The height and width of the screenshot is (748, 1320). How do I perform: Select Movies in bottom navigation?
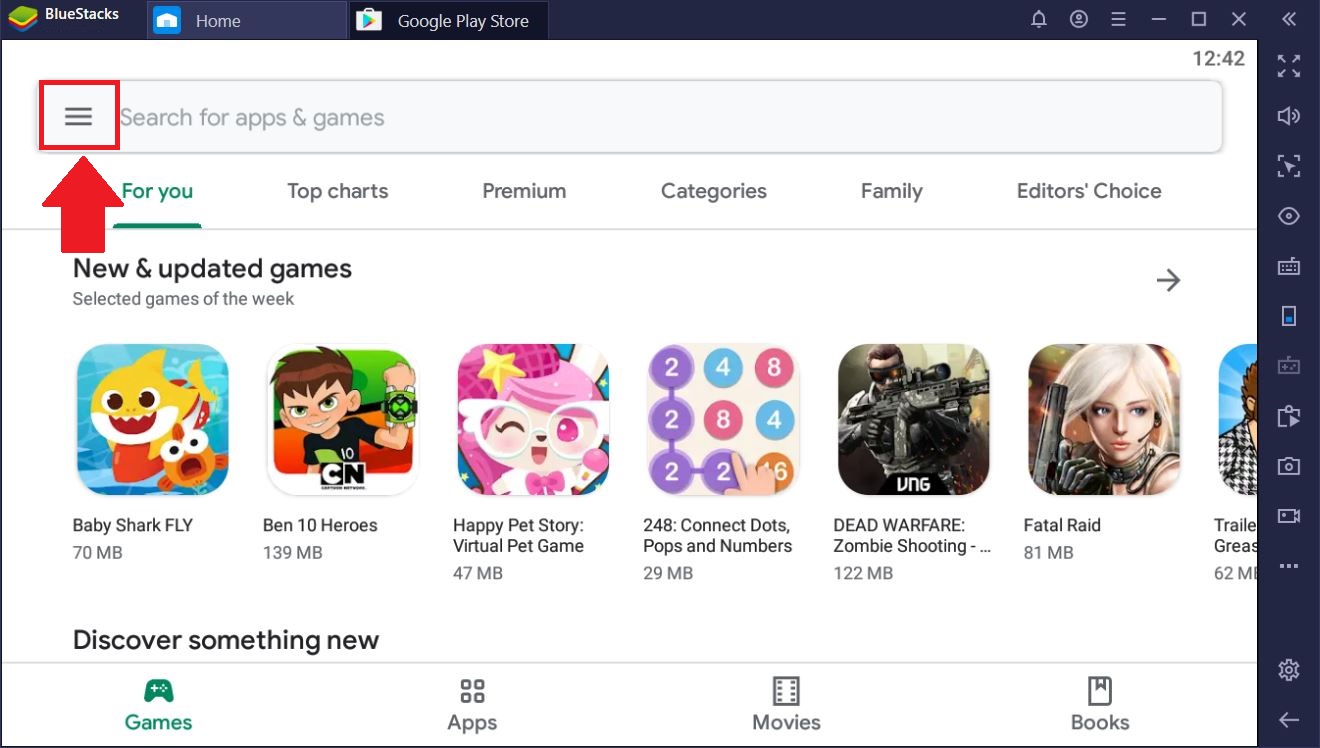tap(786, 705)
